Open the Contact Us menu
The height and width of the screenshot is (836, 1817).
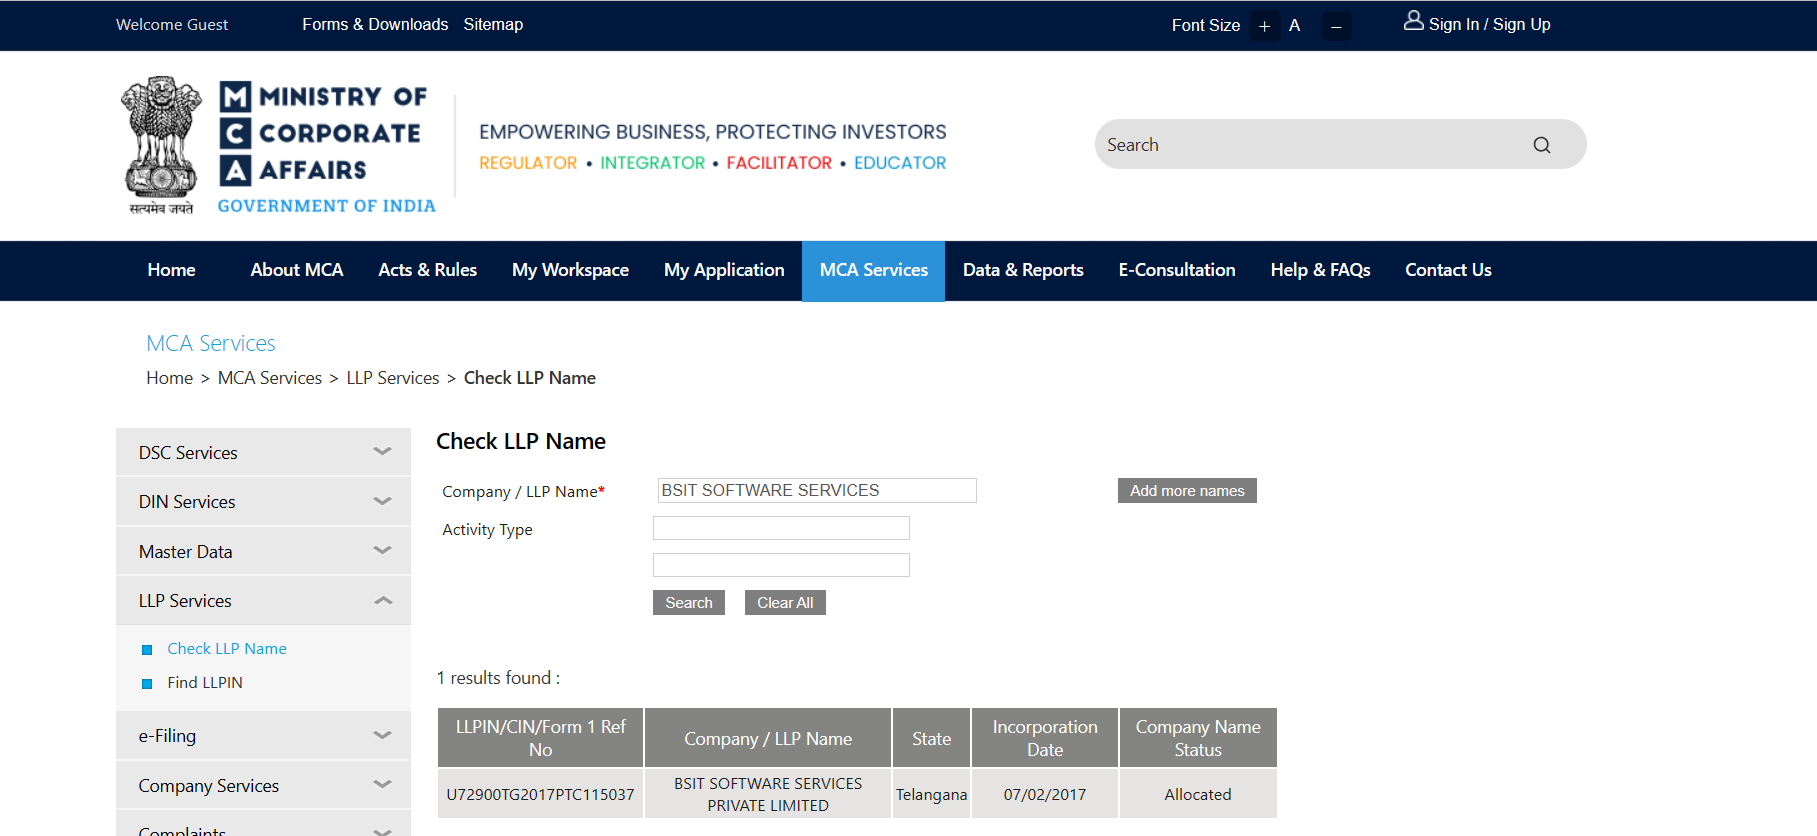(1448, 270)
